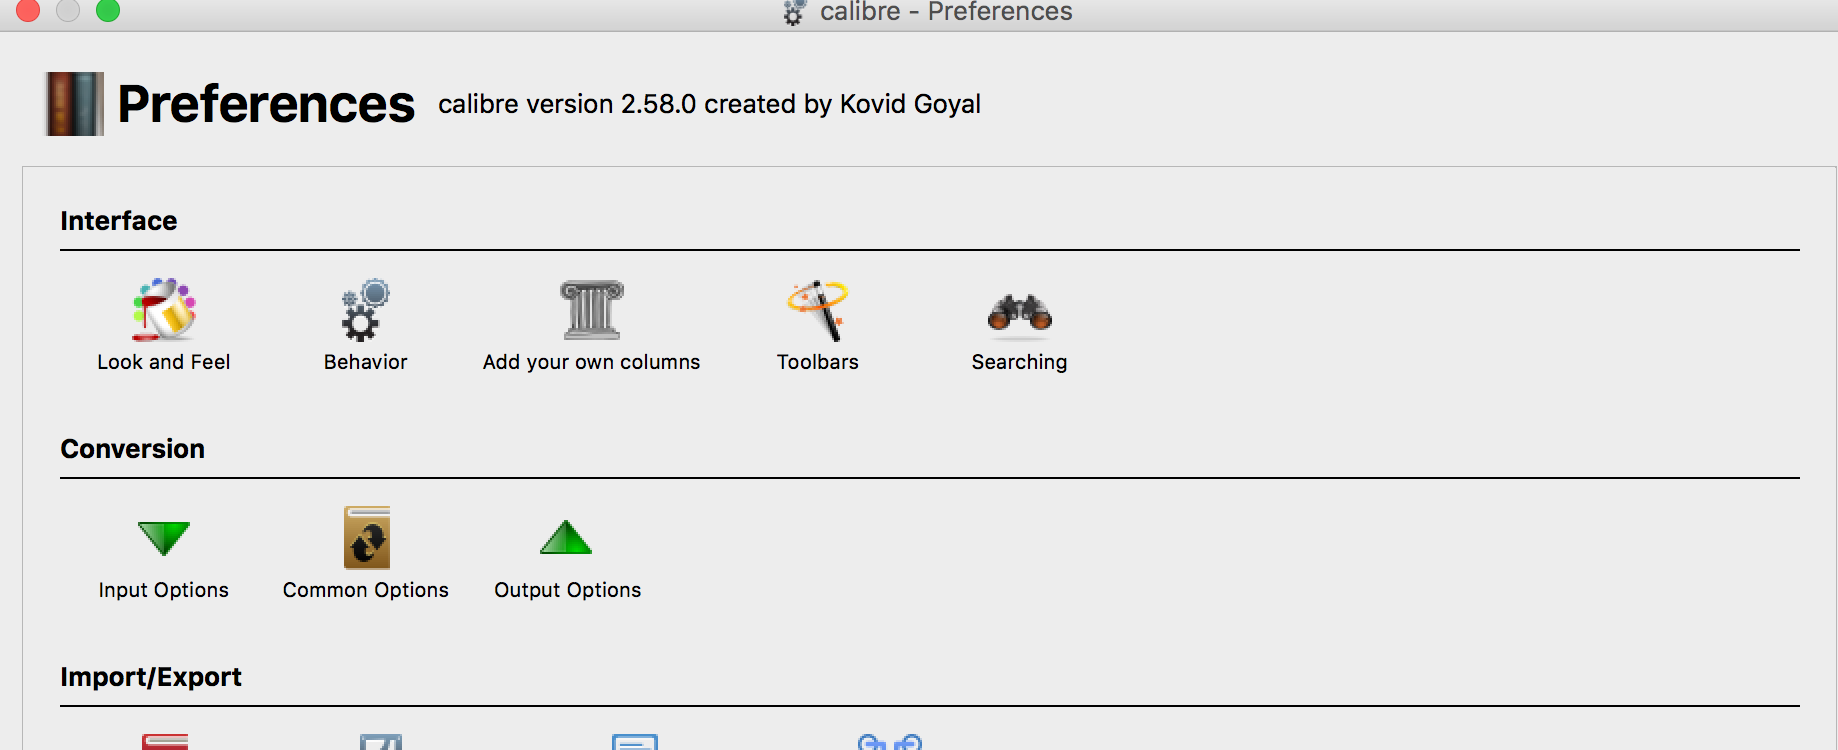Click the blue document icon under Import/Export
This screenshot has height=750, width=1838.
(x=635, y=742)
